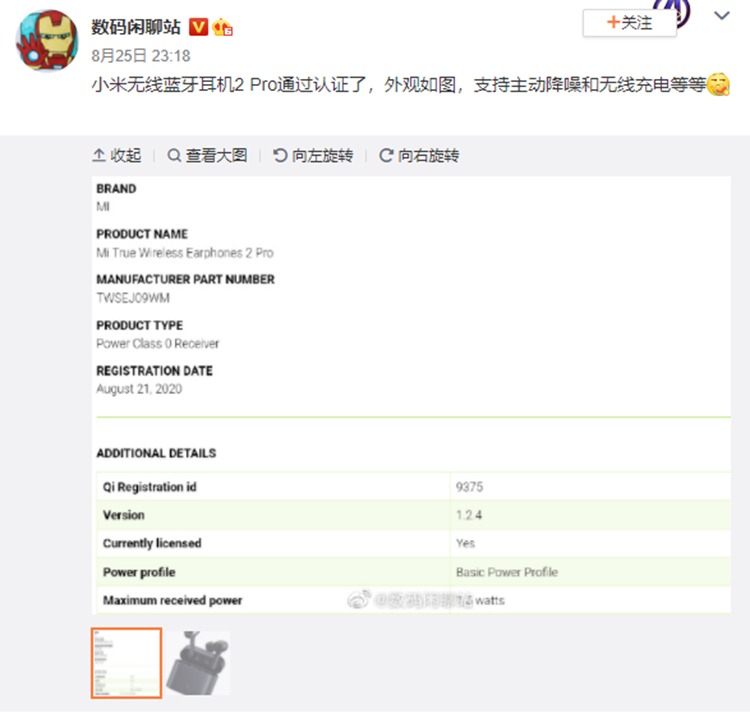Select the first certification thumbnail
Viewport: 750px width, 713px height.
[x=126, y=663]
